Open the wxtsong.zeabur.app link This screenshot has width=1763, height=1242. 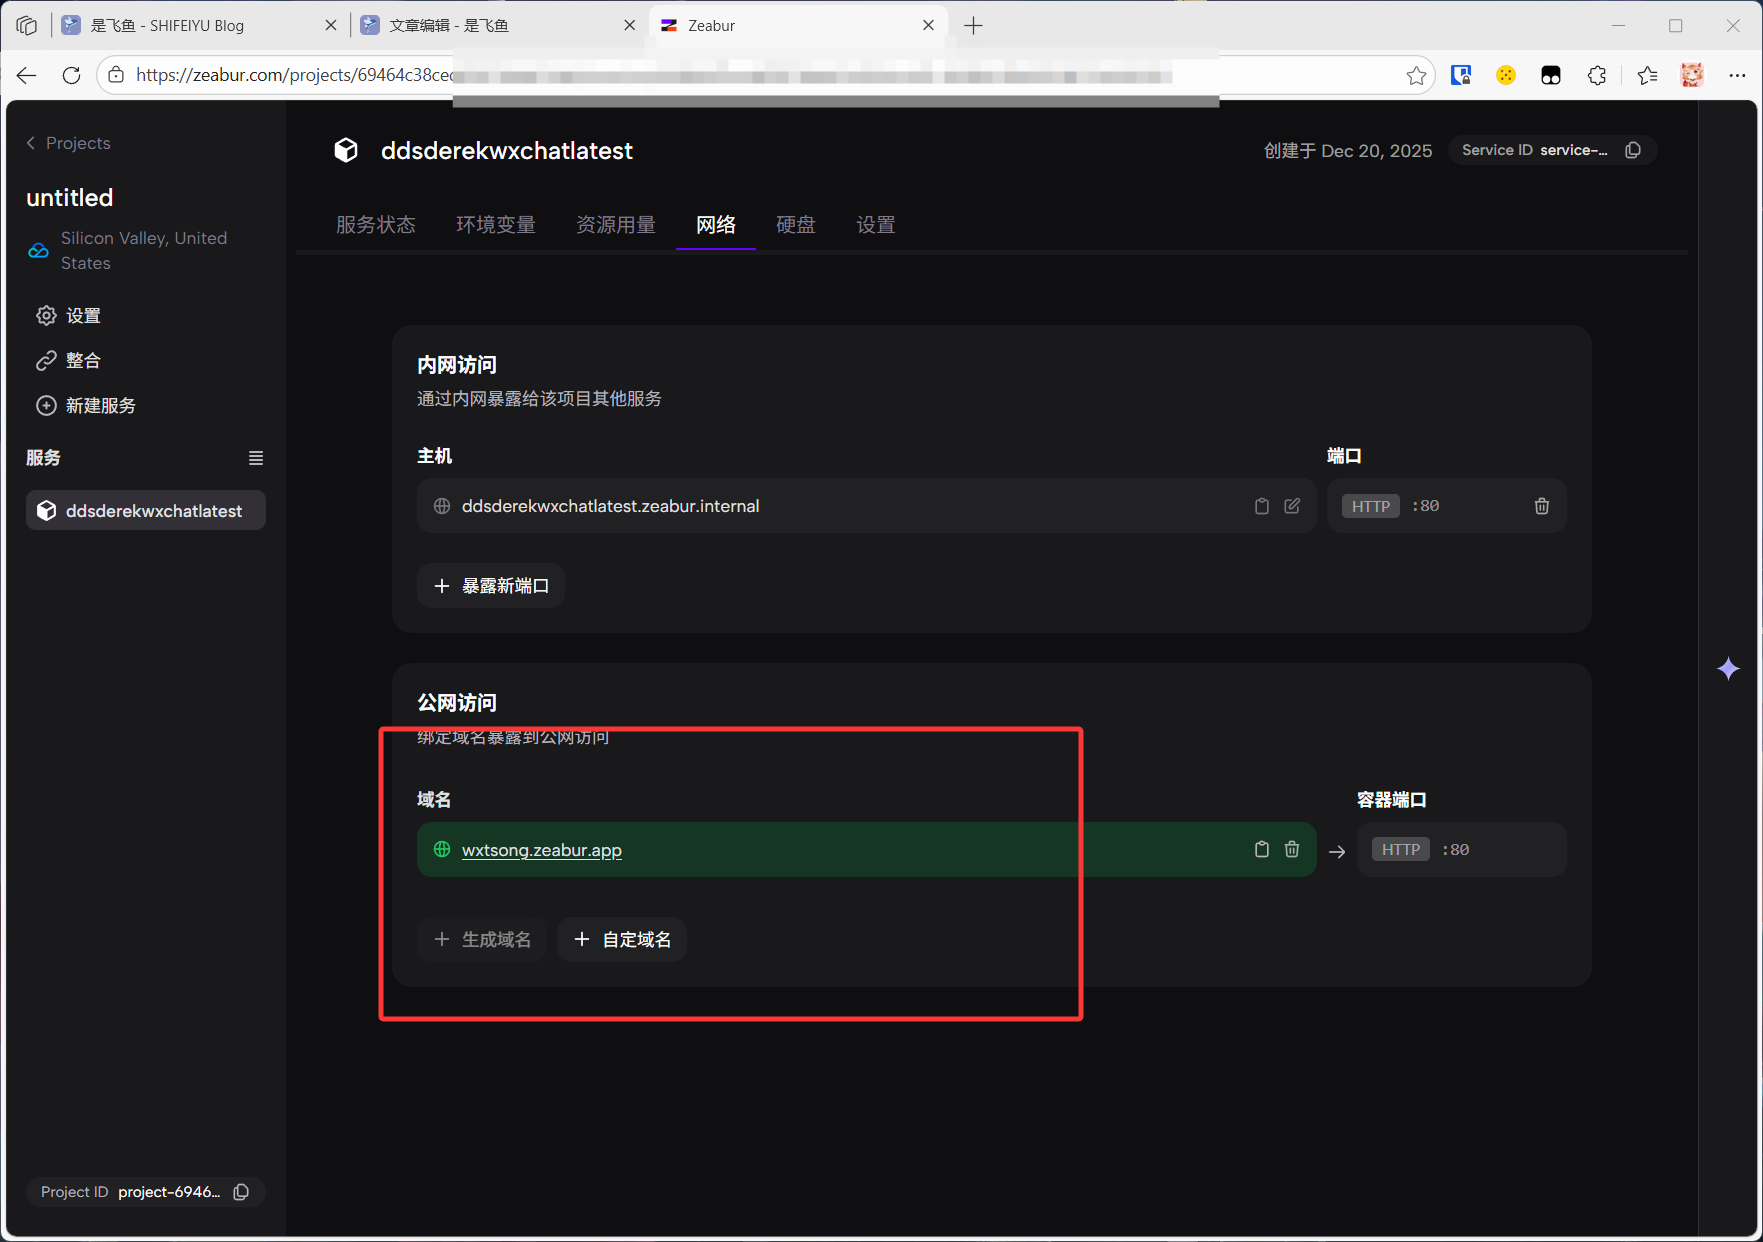541,850
